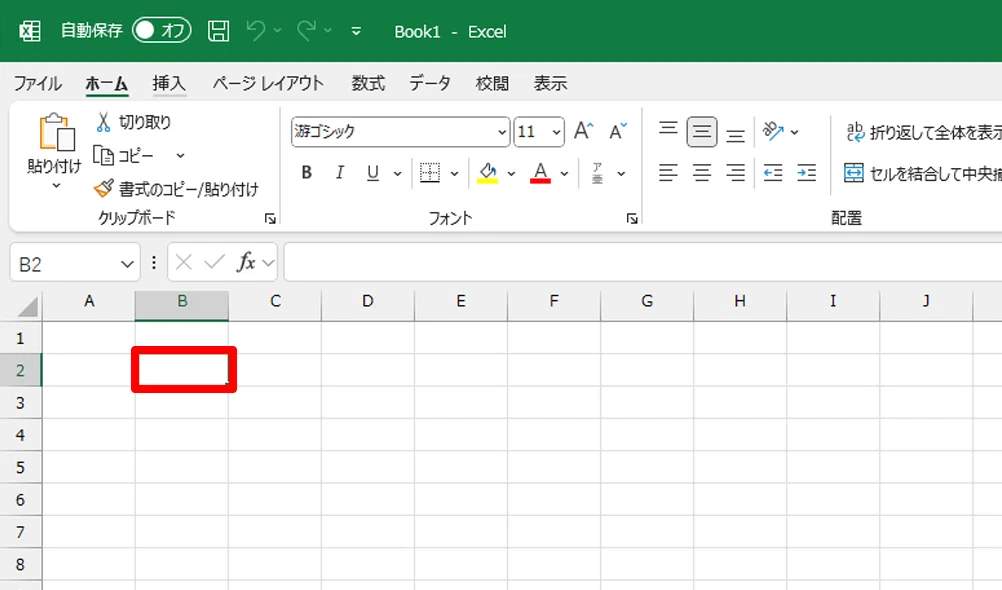The width and height of the screenshot is (1002, 590).
Task: Open the font name 游ゴシック combo box
Action: pyautogui.click(x=400, y=132)
